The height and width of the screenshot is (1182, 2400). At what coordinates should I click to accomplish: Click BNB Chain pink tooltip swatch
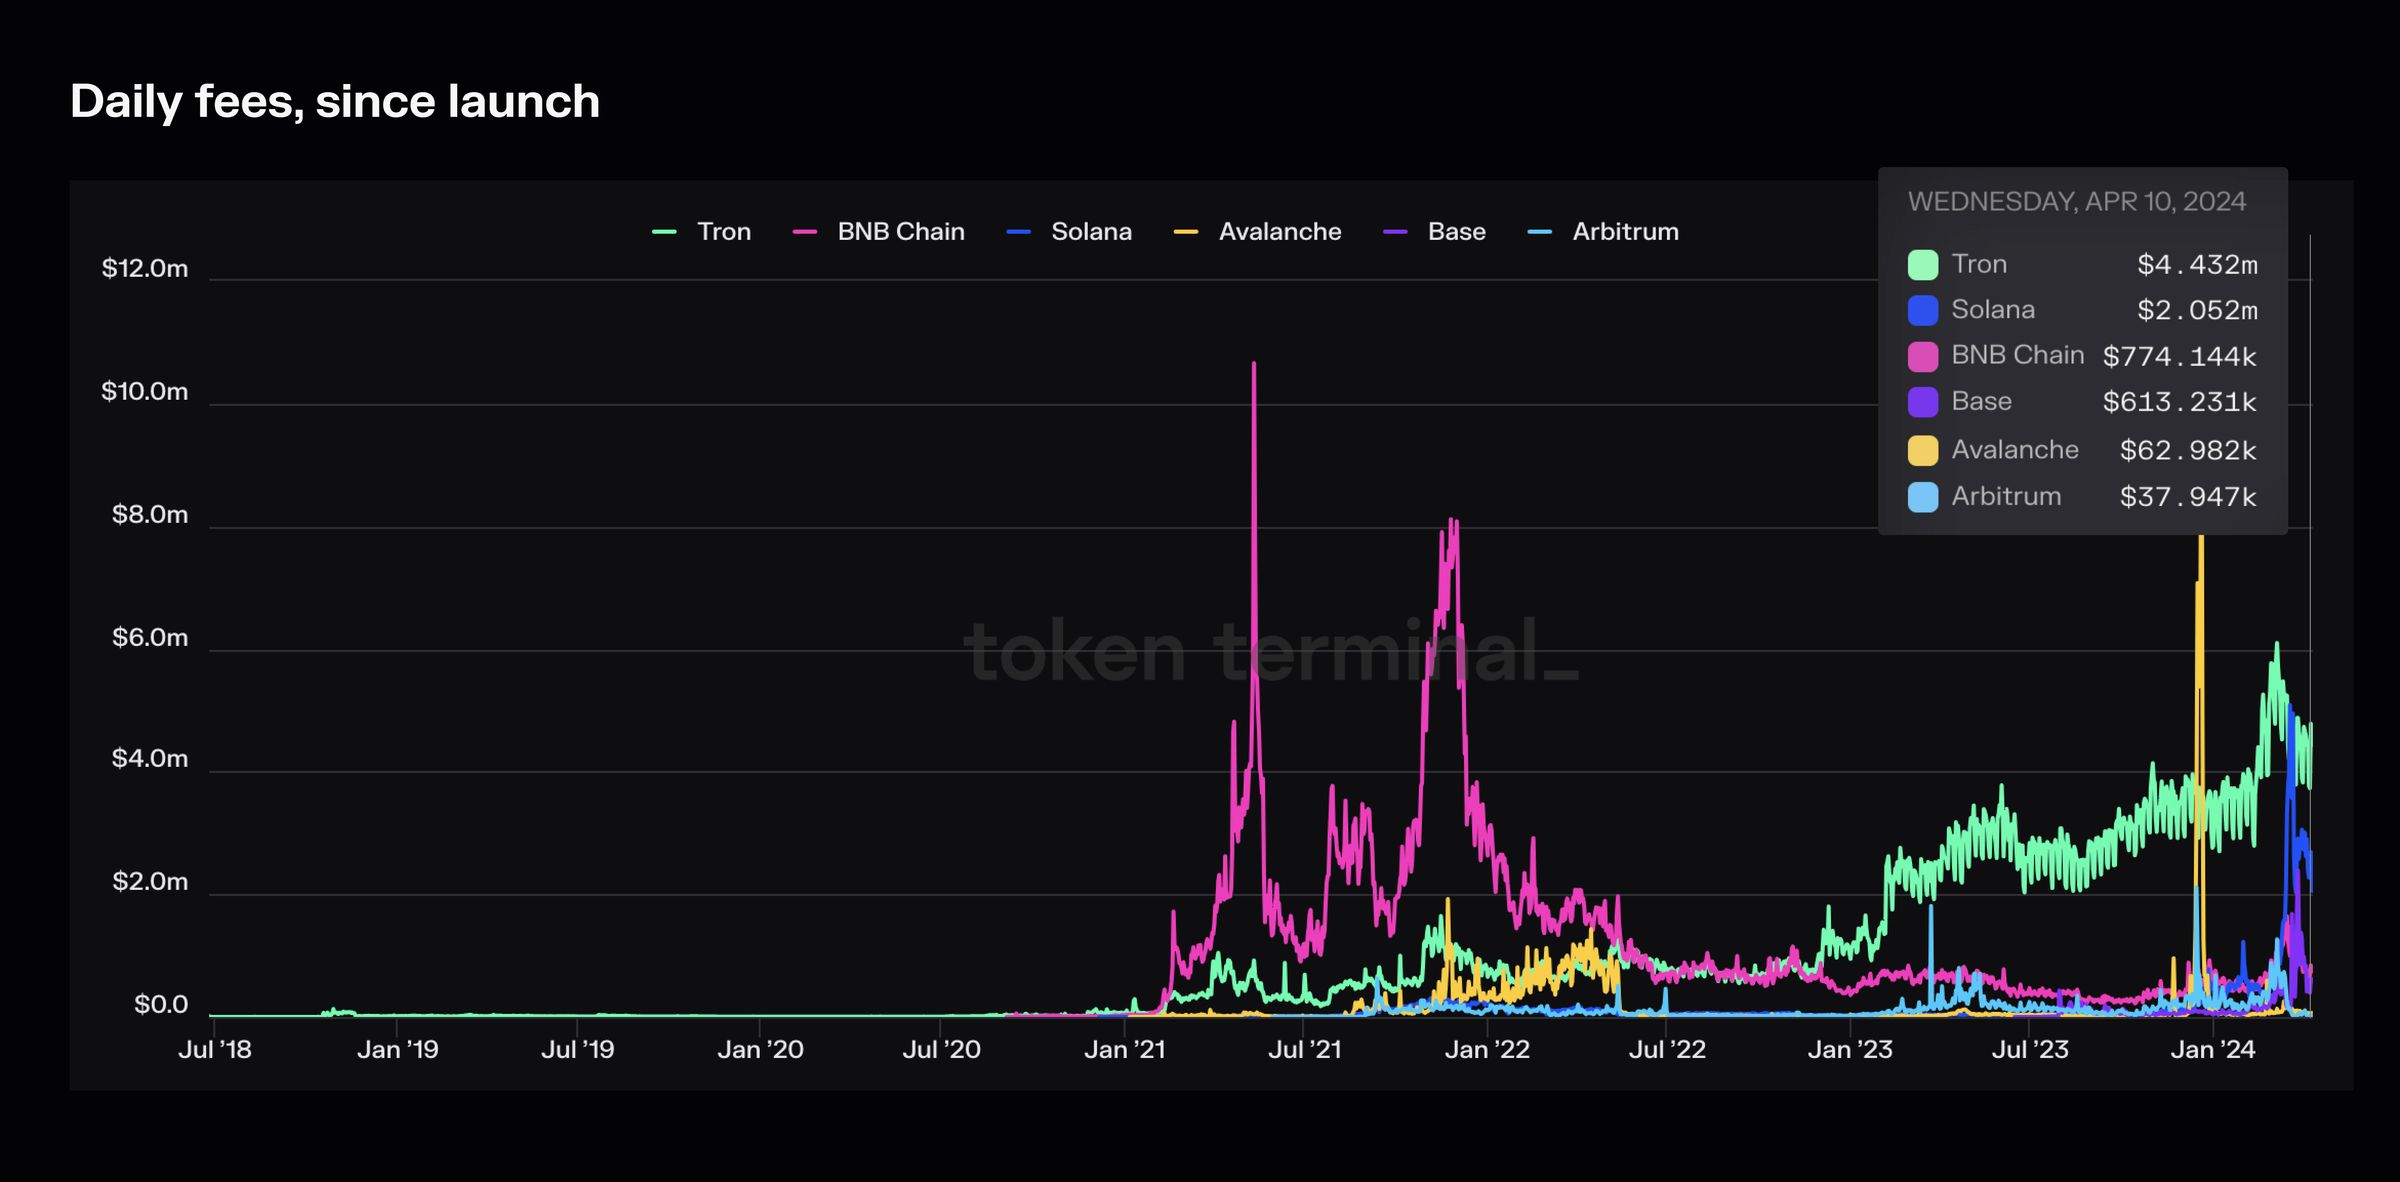1922,356
